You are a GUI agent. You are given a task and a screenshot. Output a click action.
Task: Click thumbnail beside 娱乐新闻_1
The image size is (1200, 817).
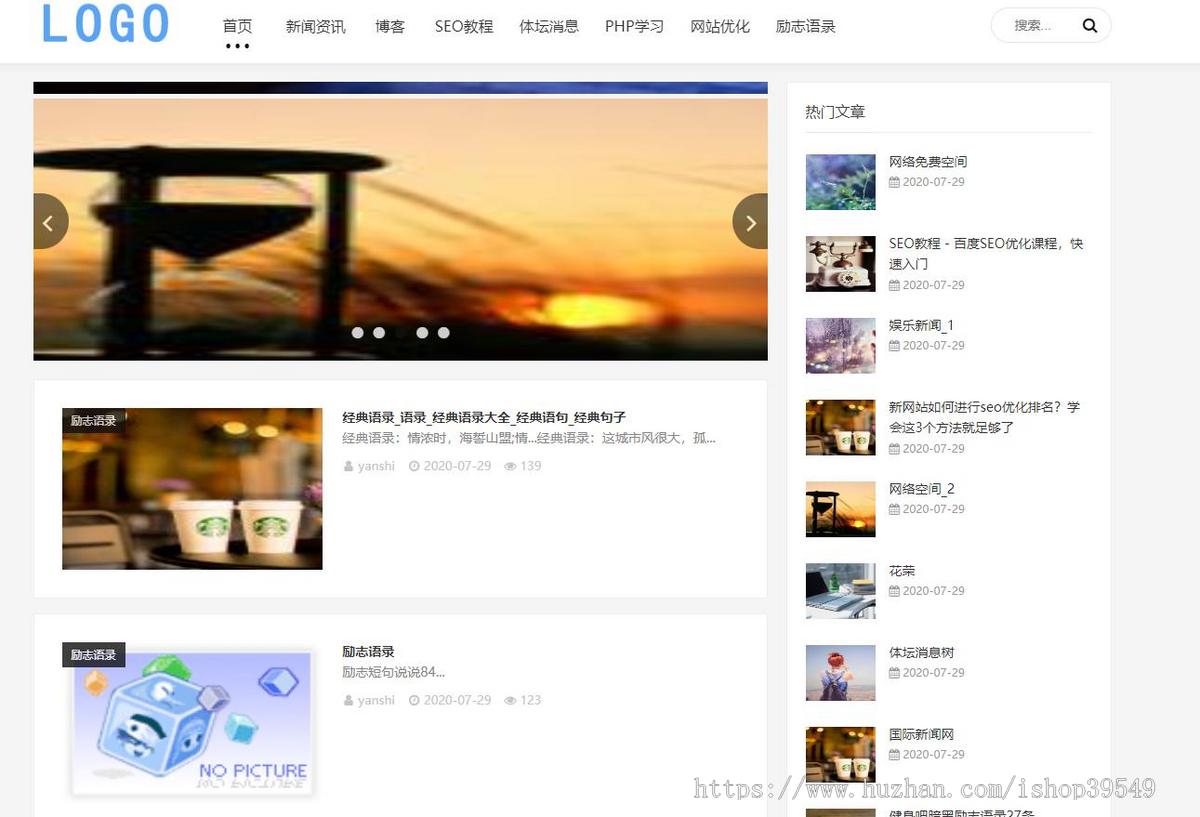(840, 346)
